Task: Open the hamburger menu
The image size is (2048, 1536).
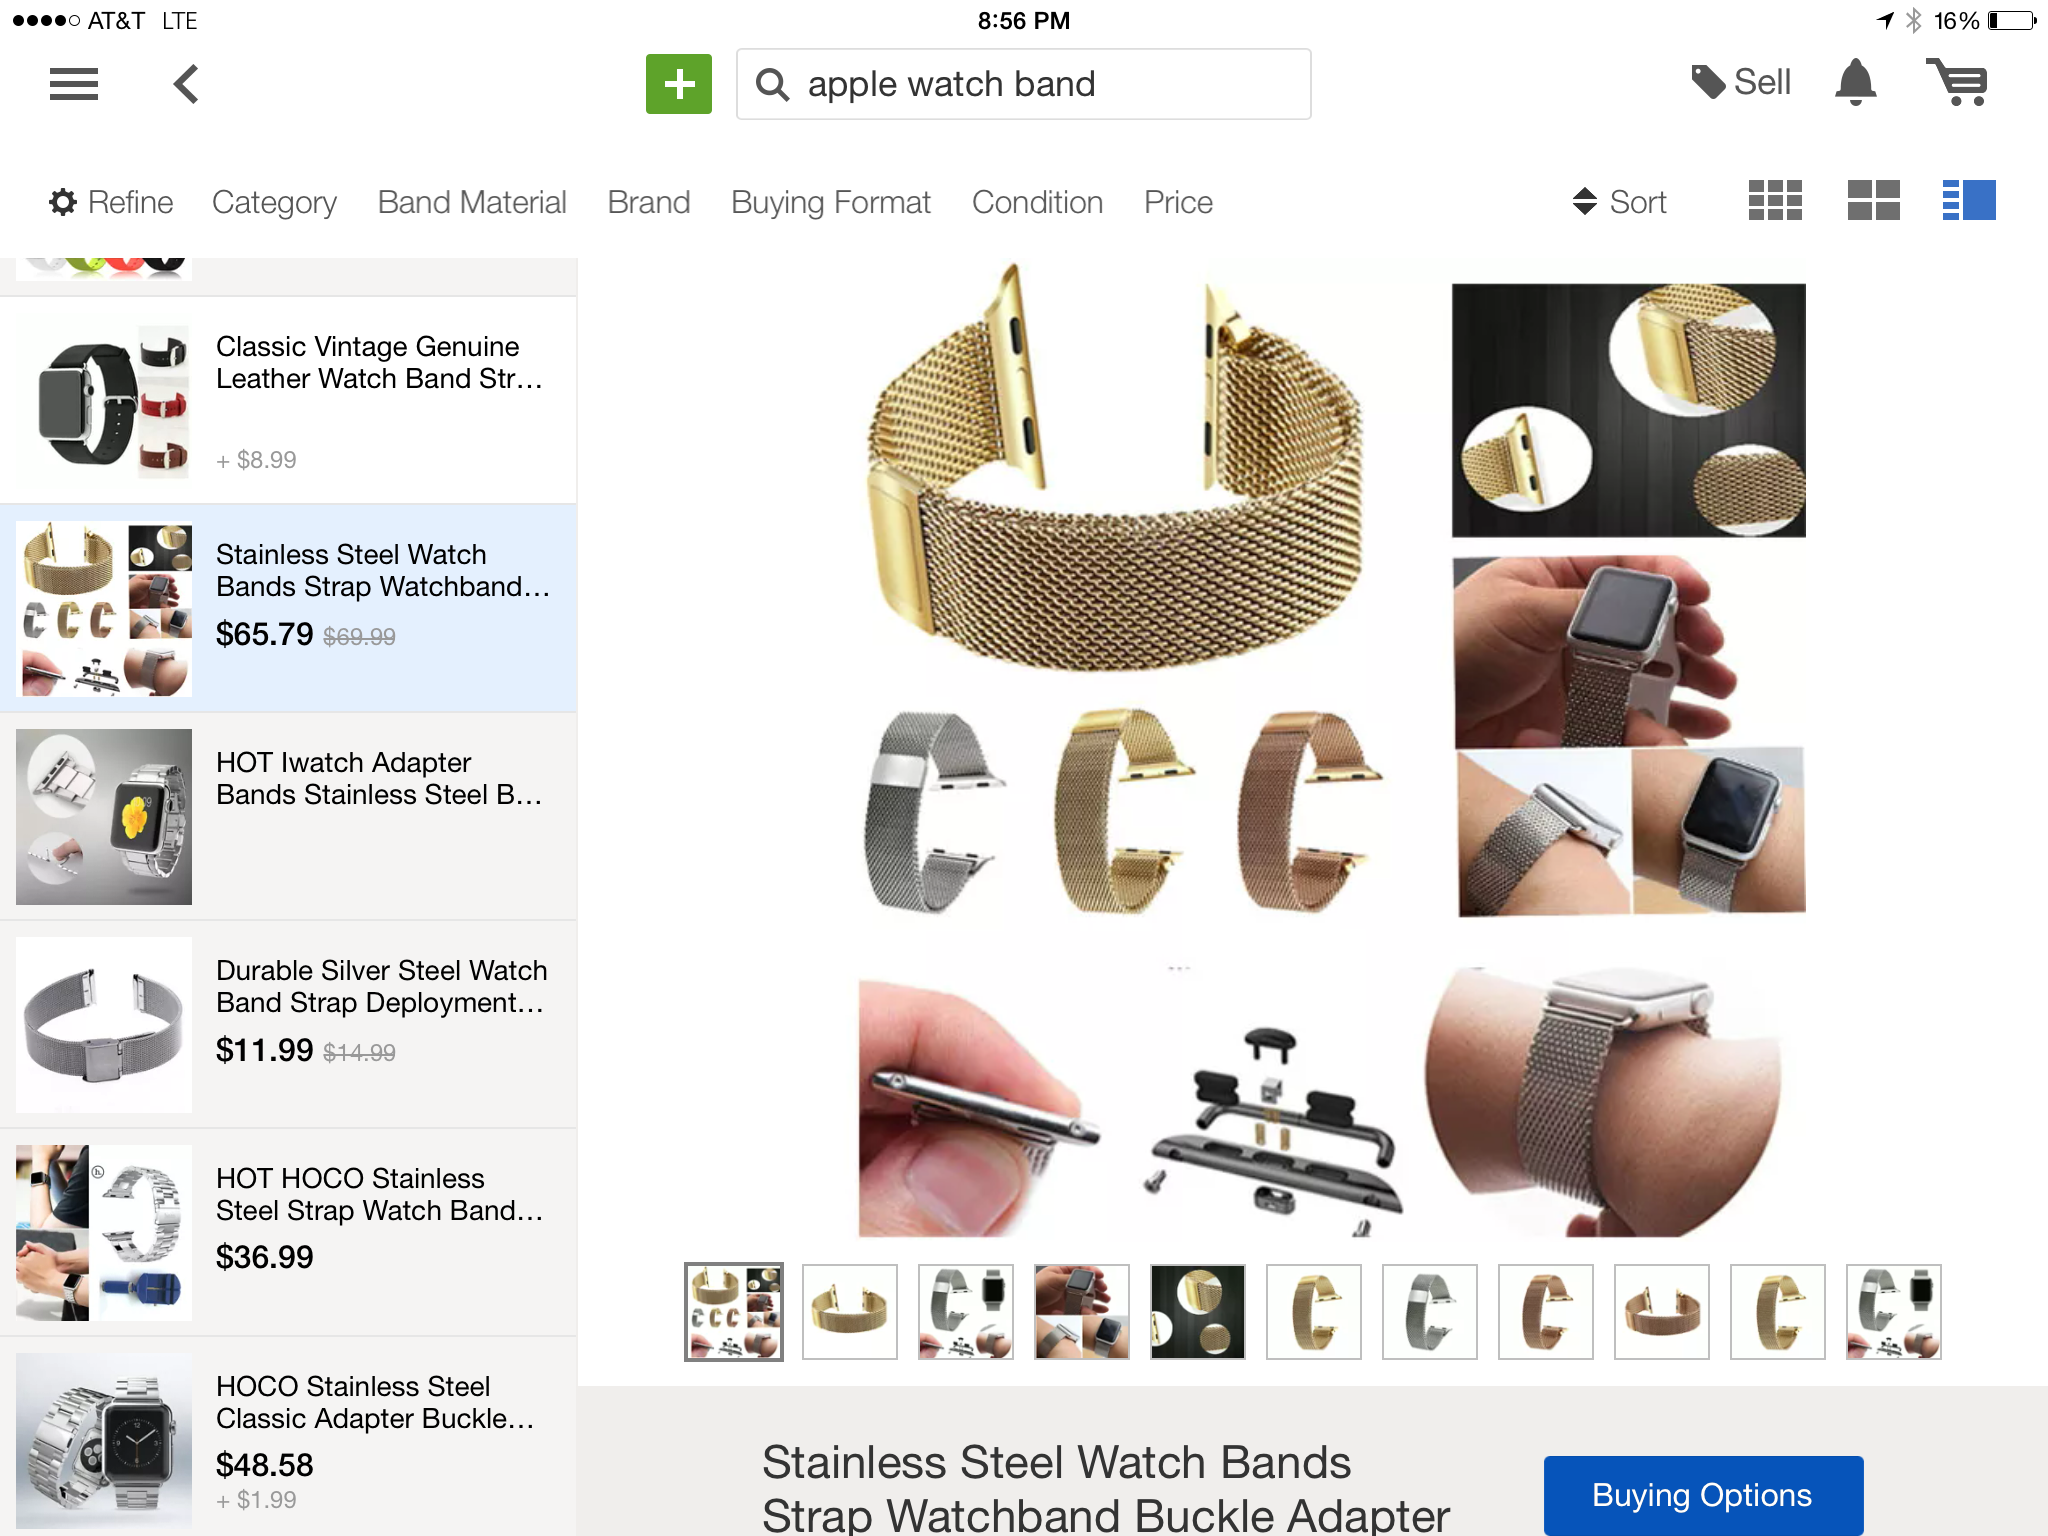Action: click(x=74, y=84)
